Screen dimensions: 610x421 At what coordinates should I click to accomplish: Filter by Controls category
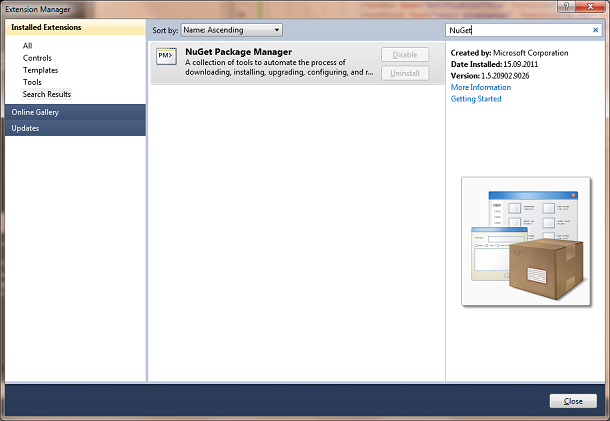point(37,58)
